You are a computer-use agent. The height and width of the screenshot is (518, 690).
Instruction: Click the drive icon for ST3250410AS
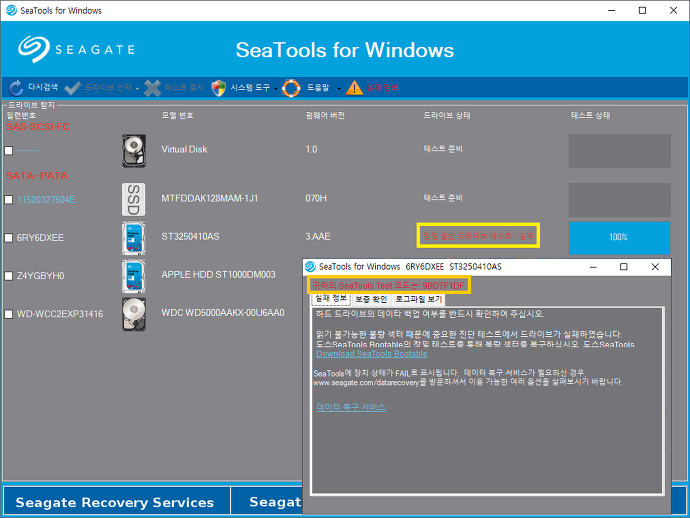click(x=134, y=238)
